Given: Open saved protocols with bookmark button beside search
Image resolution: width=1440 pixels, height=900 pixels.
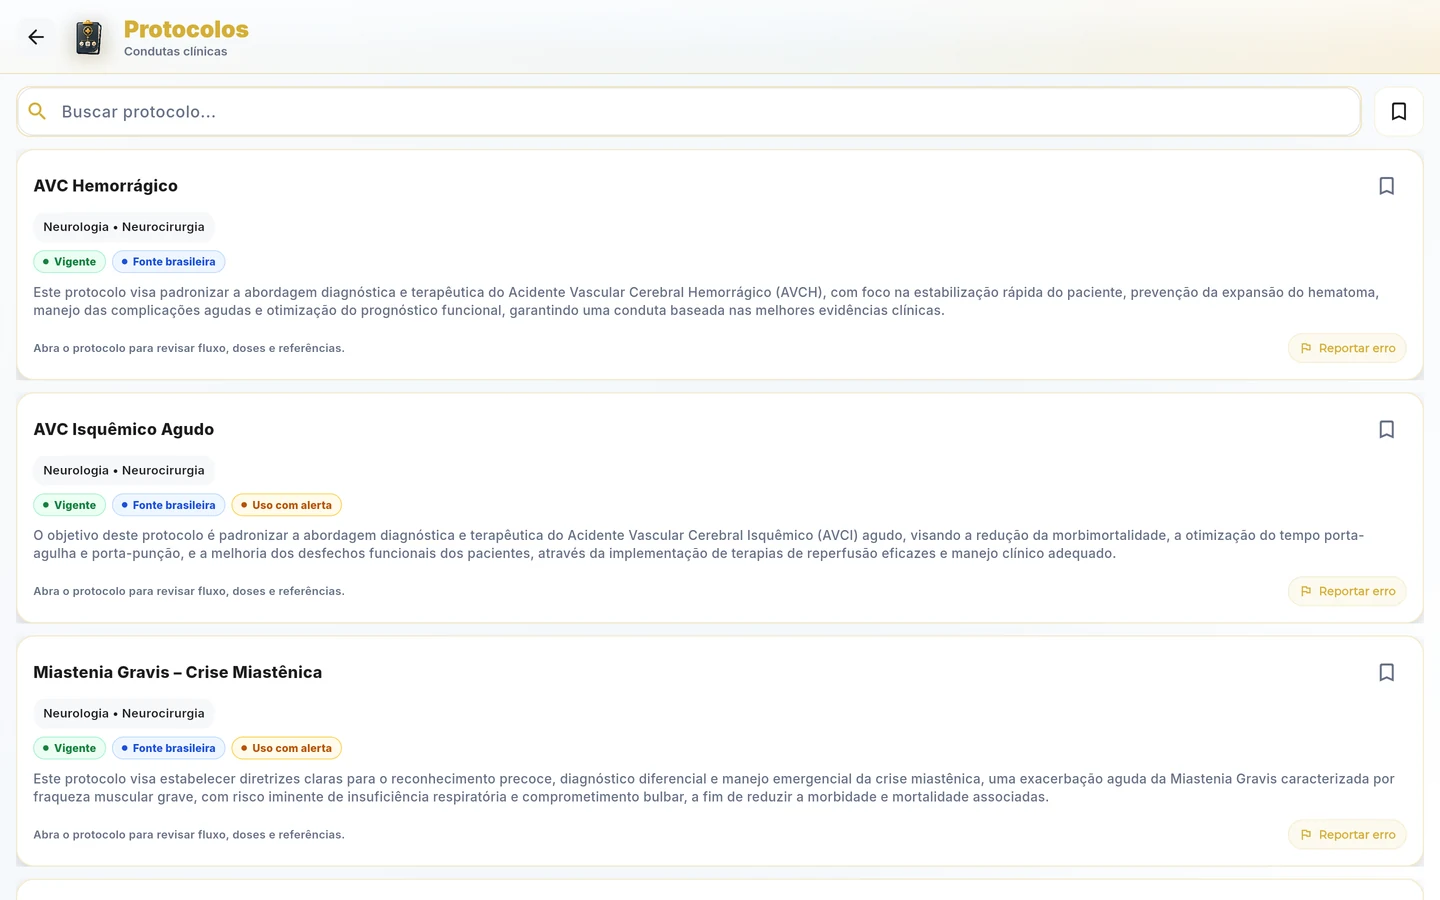Looking at the screenshot, I should coord(1399,111).
